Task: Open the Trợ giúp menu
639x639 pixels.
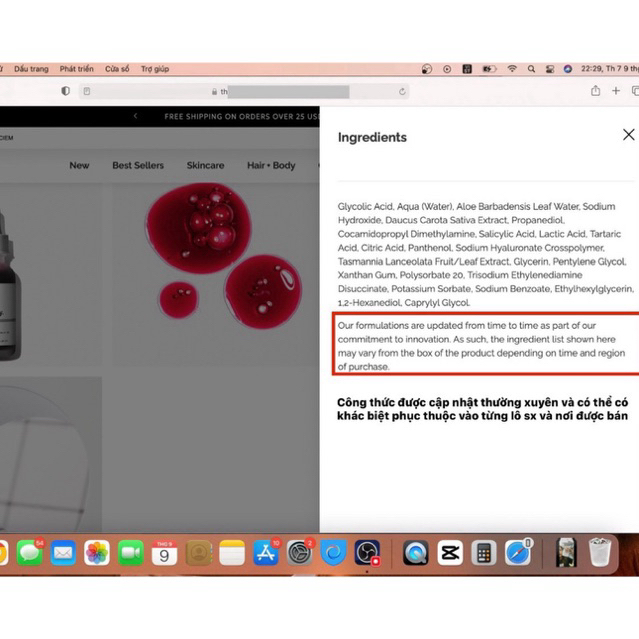Action: click(155, 69)
